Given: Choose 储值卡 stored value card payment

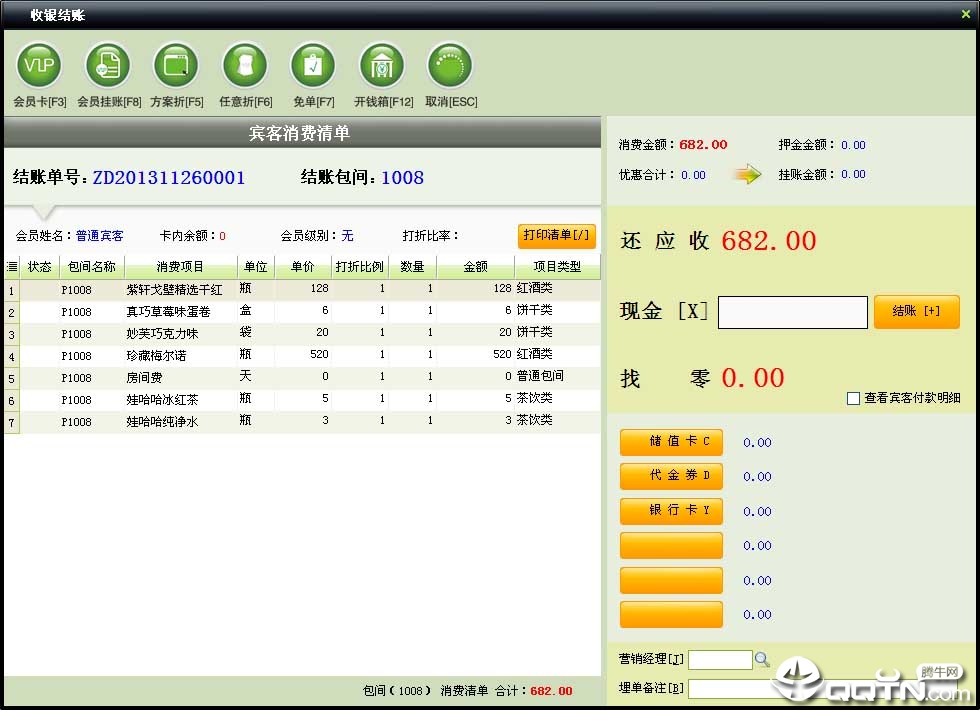Looking at the screenshot, I should click(x=671, y=442).
